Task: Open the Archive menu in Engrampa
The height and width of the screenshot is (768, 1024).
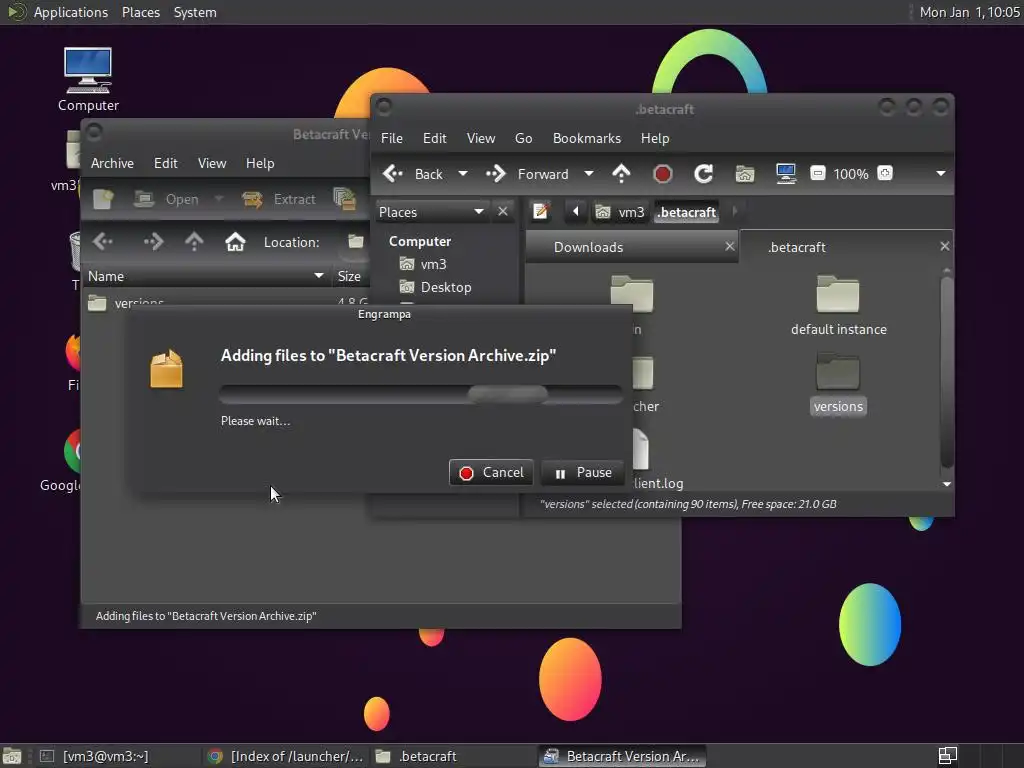Action: click(112, 163)
